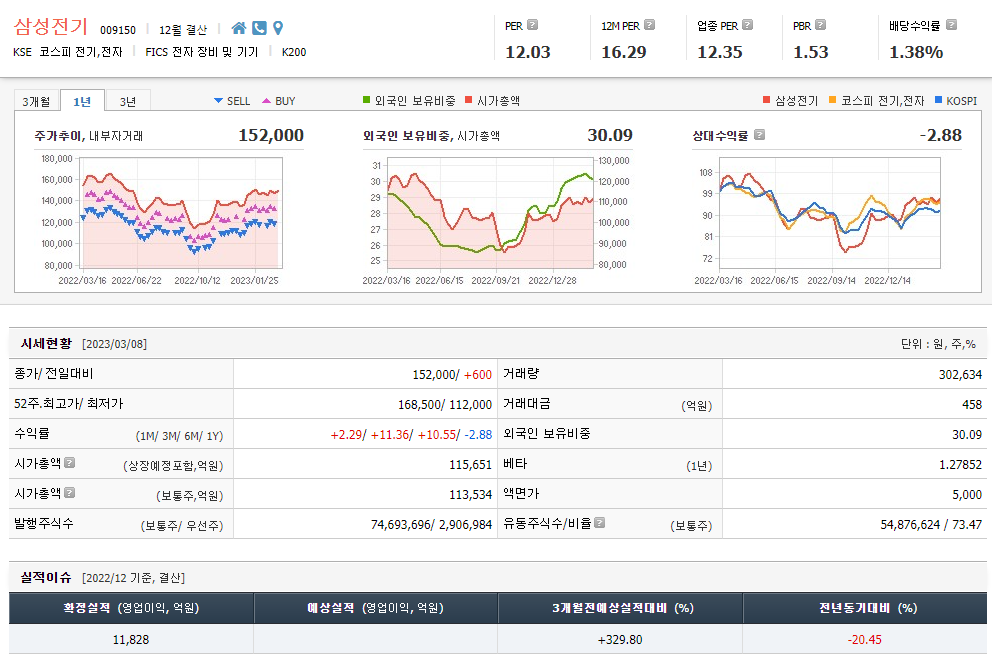Click the 실적이슈 section heading

pos(46,577)
